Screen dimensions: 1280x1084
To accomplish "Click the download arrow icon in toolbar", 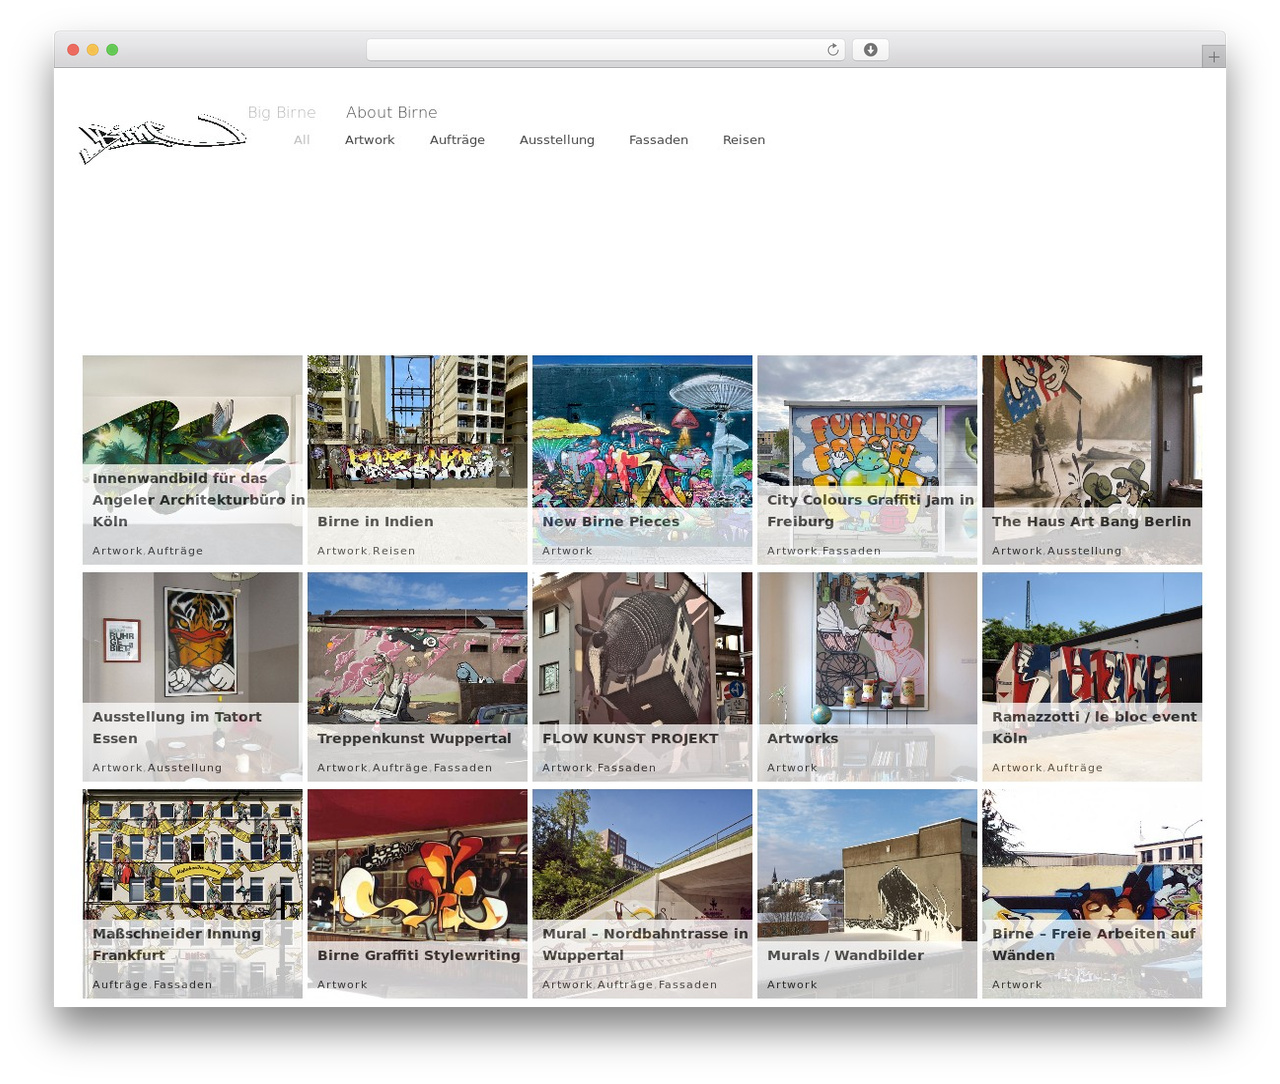I will point(870,50).
